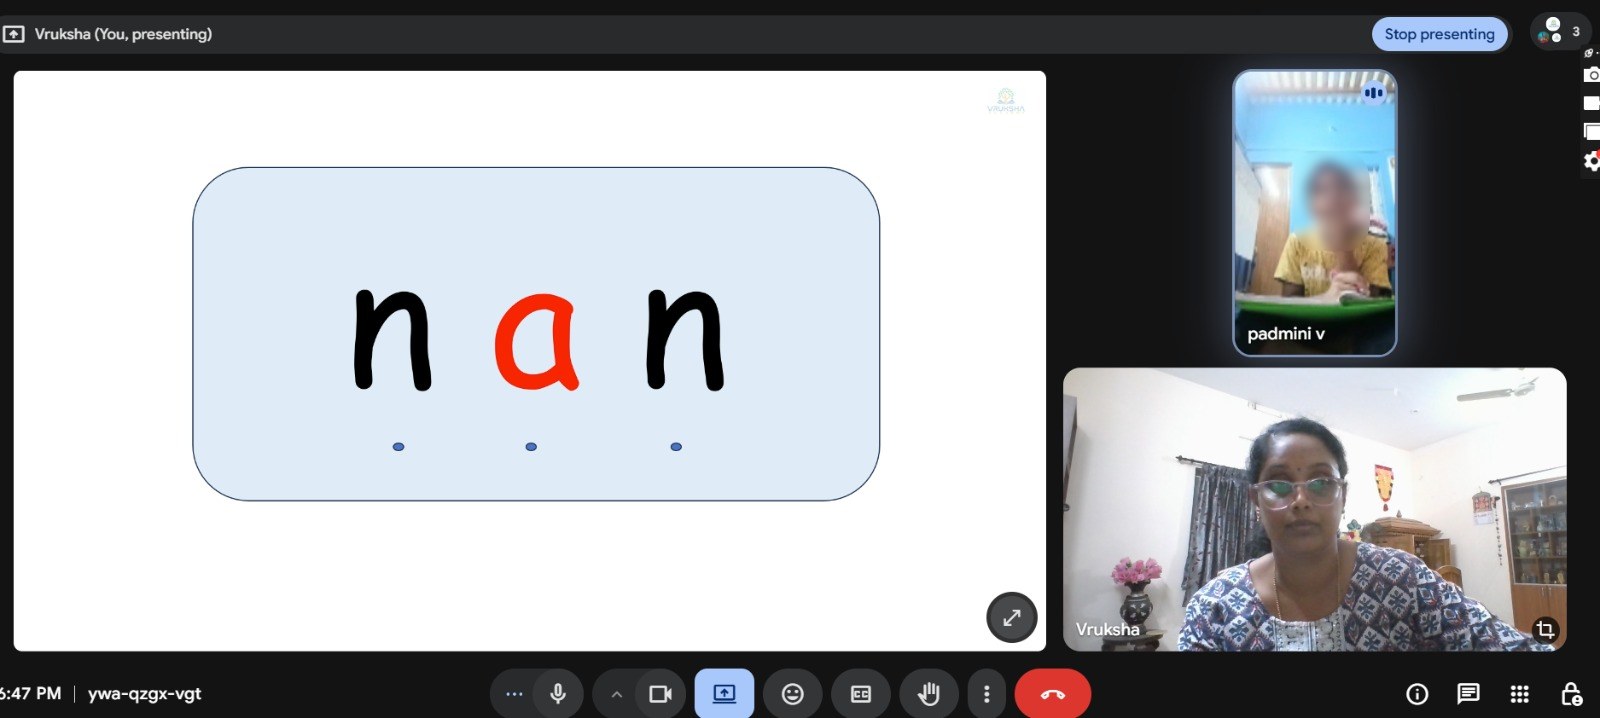The height and width of the screenshot is (718, 1600).
Task: Click meeting code ywa-qzgx-vgt
Action: [x=144, y=693]
